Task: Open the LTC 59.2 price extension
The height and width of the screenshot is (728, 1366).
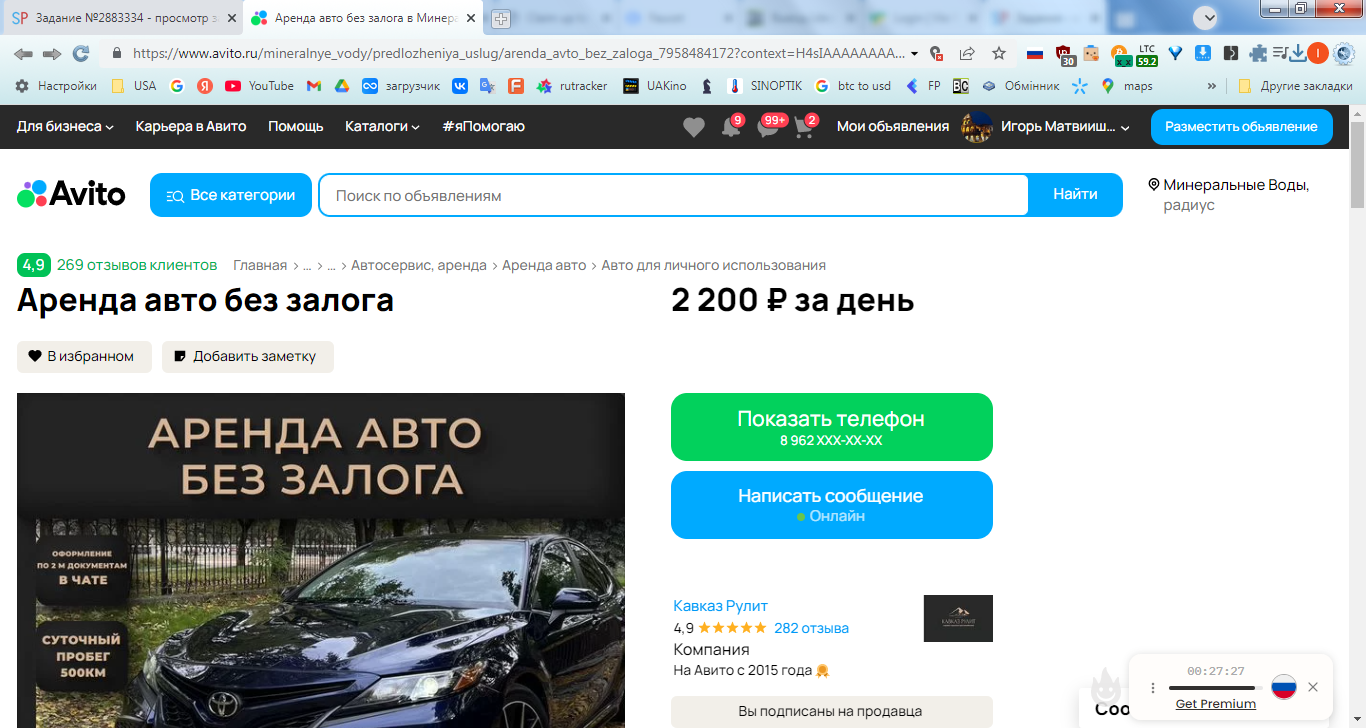Action: coord(1147,55)
